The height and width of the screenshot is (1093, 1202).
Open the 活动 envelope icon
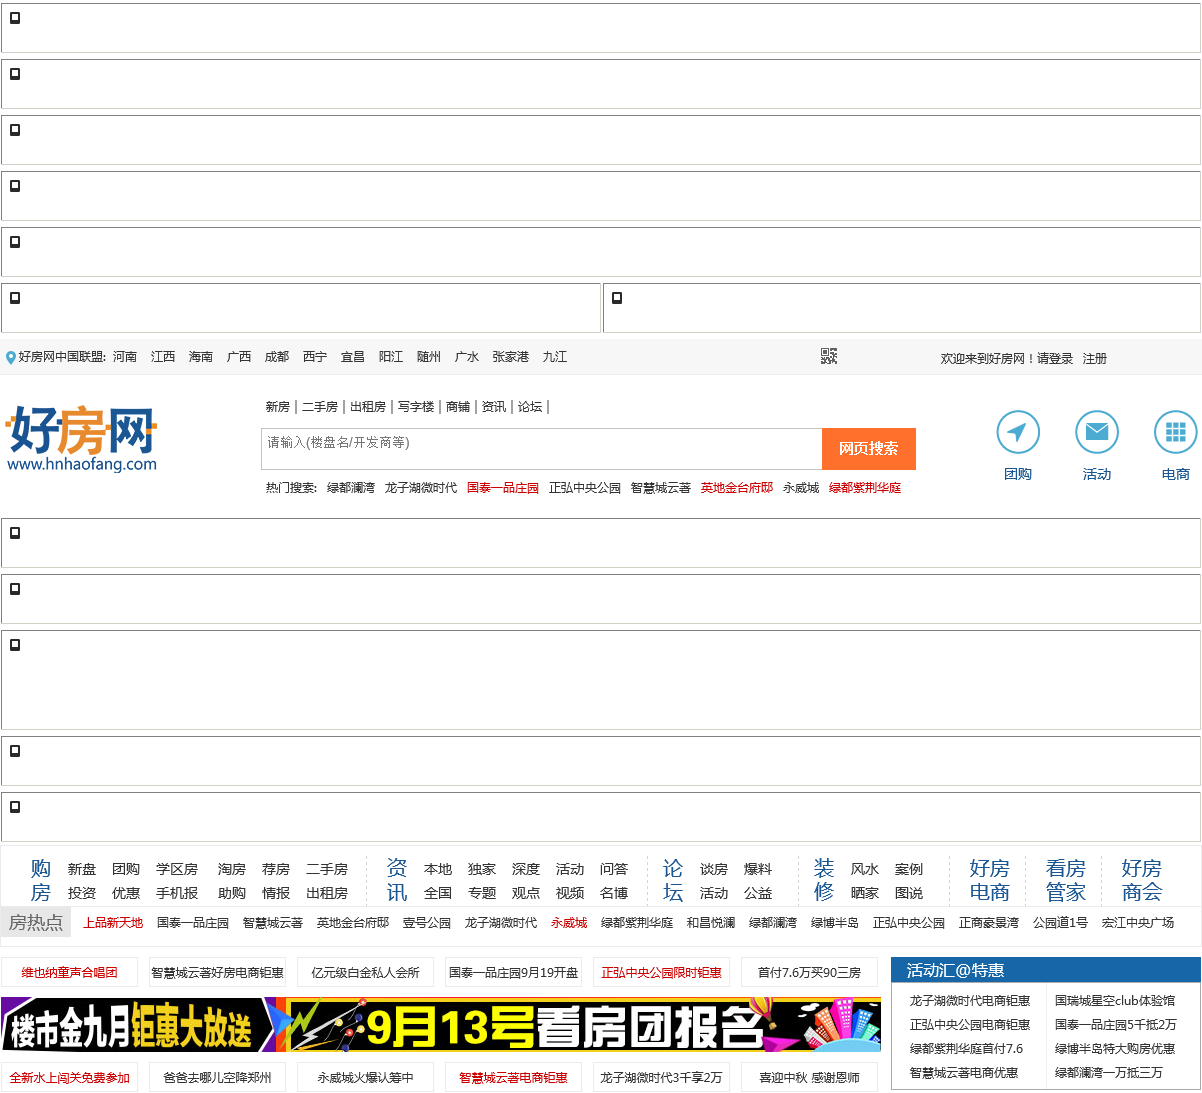pyautogui.click(x=1097, y=433)
